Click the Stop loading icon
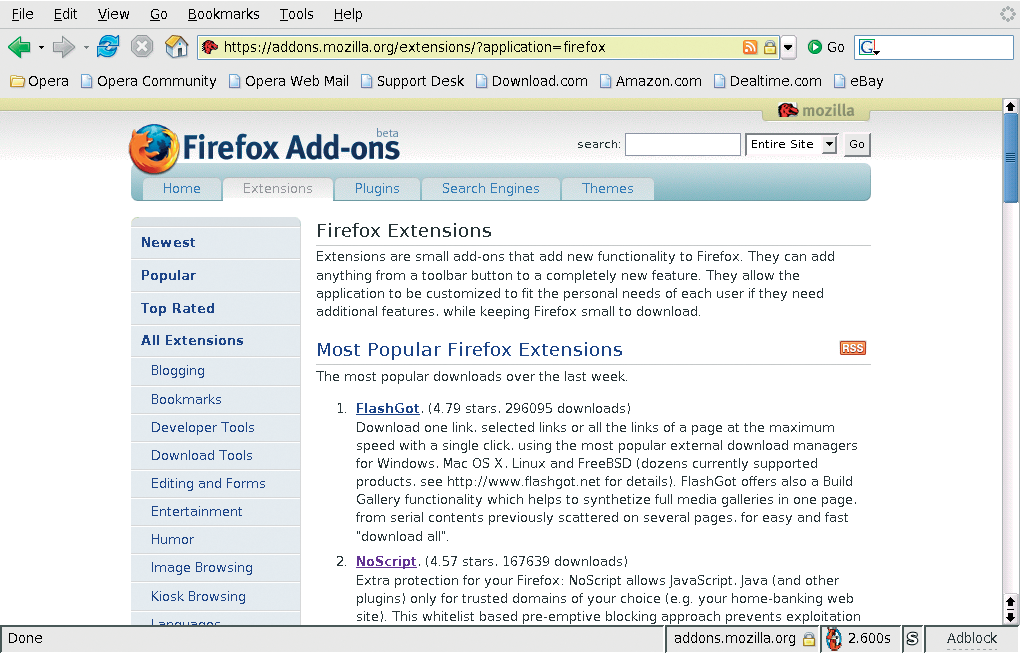This screenshot has height=654, width=1020. [142, 47]
